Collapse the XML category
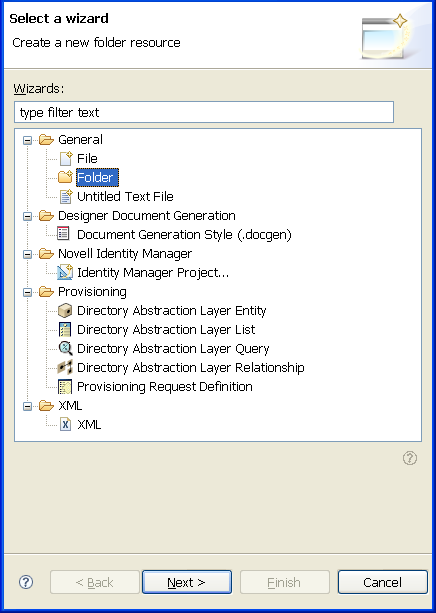Image resolution: width=436 pixels, height=613 pixels. 27,406
